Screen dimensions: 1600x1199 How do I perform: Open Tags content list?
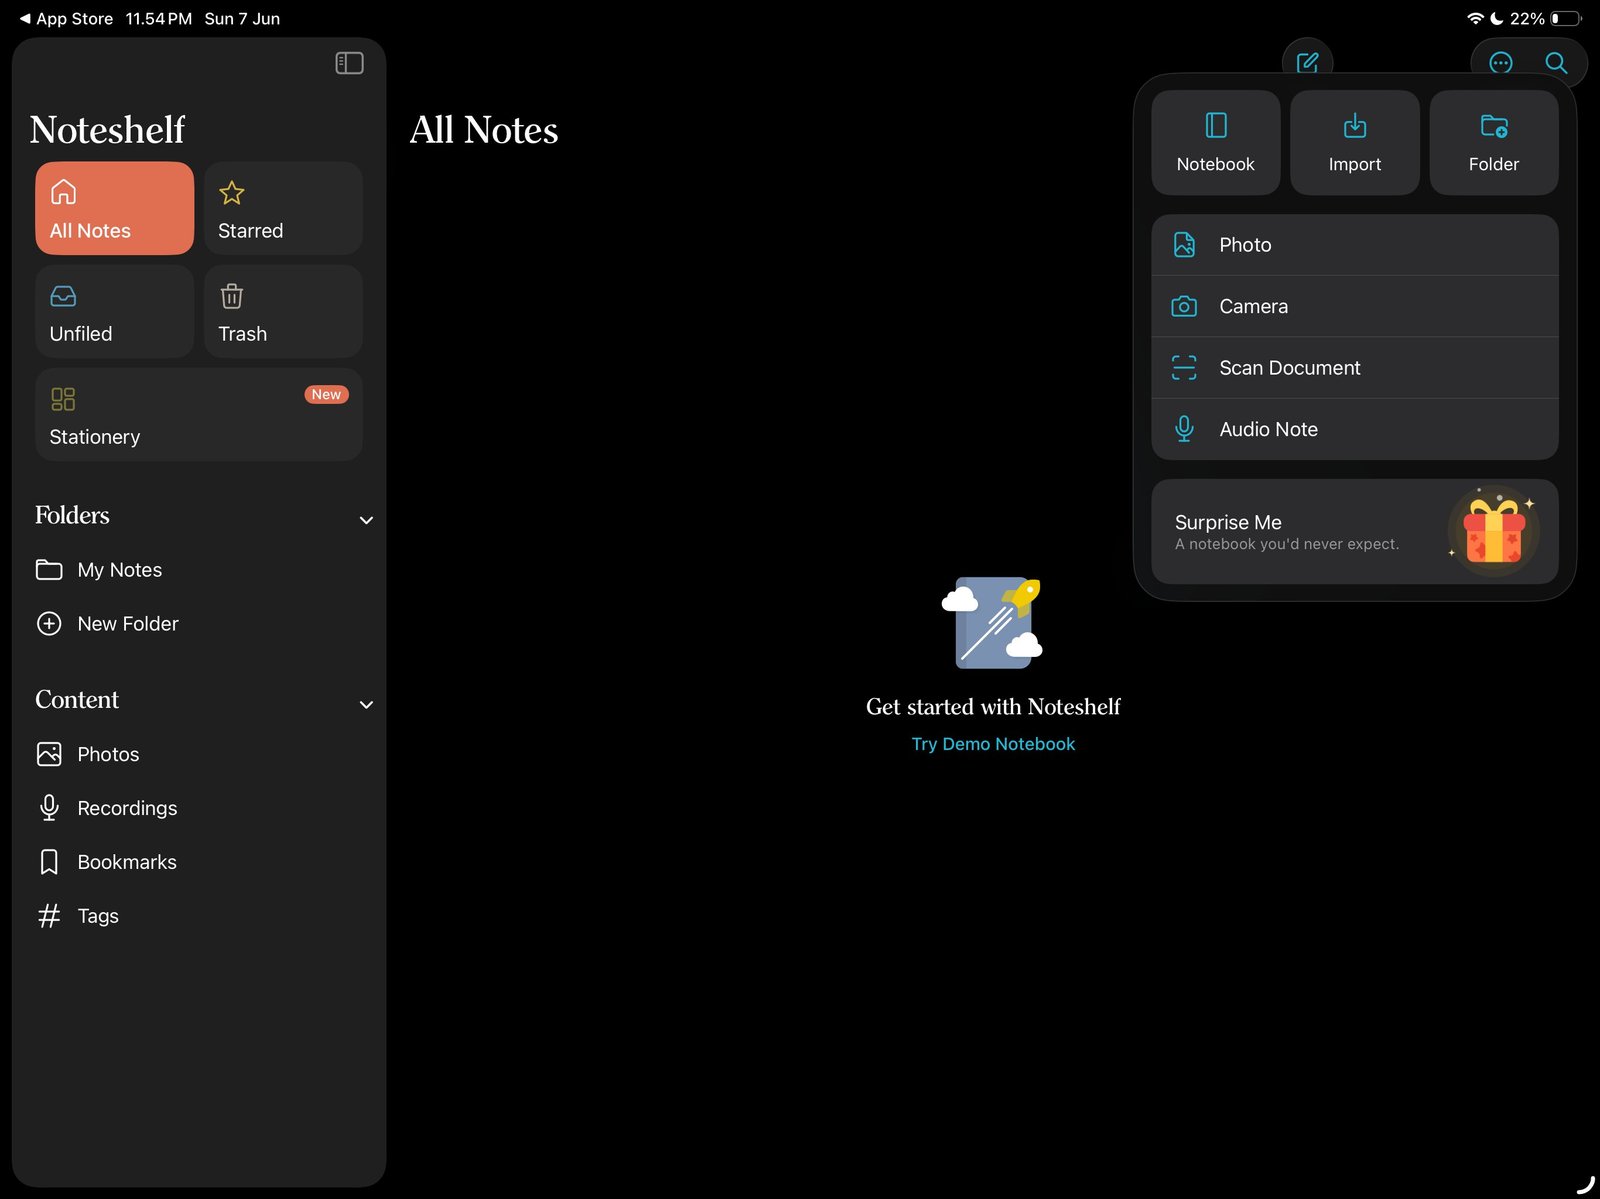coord(199,916)
